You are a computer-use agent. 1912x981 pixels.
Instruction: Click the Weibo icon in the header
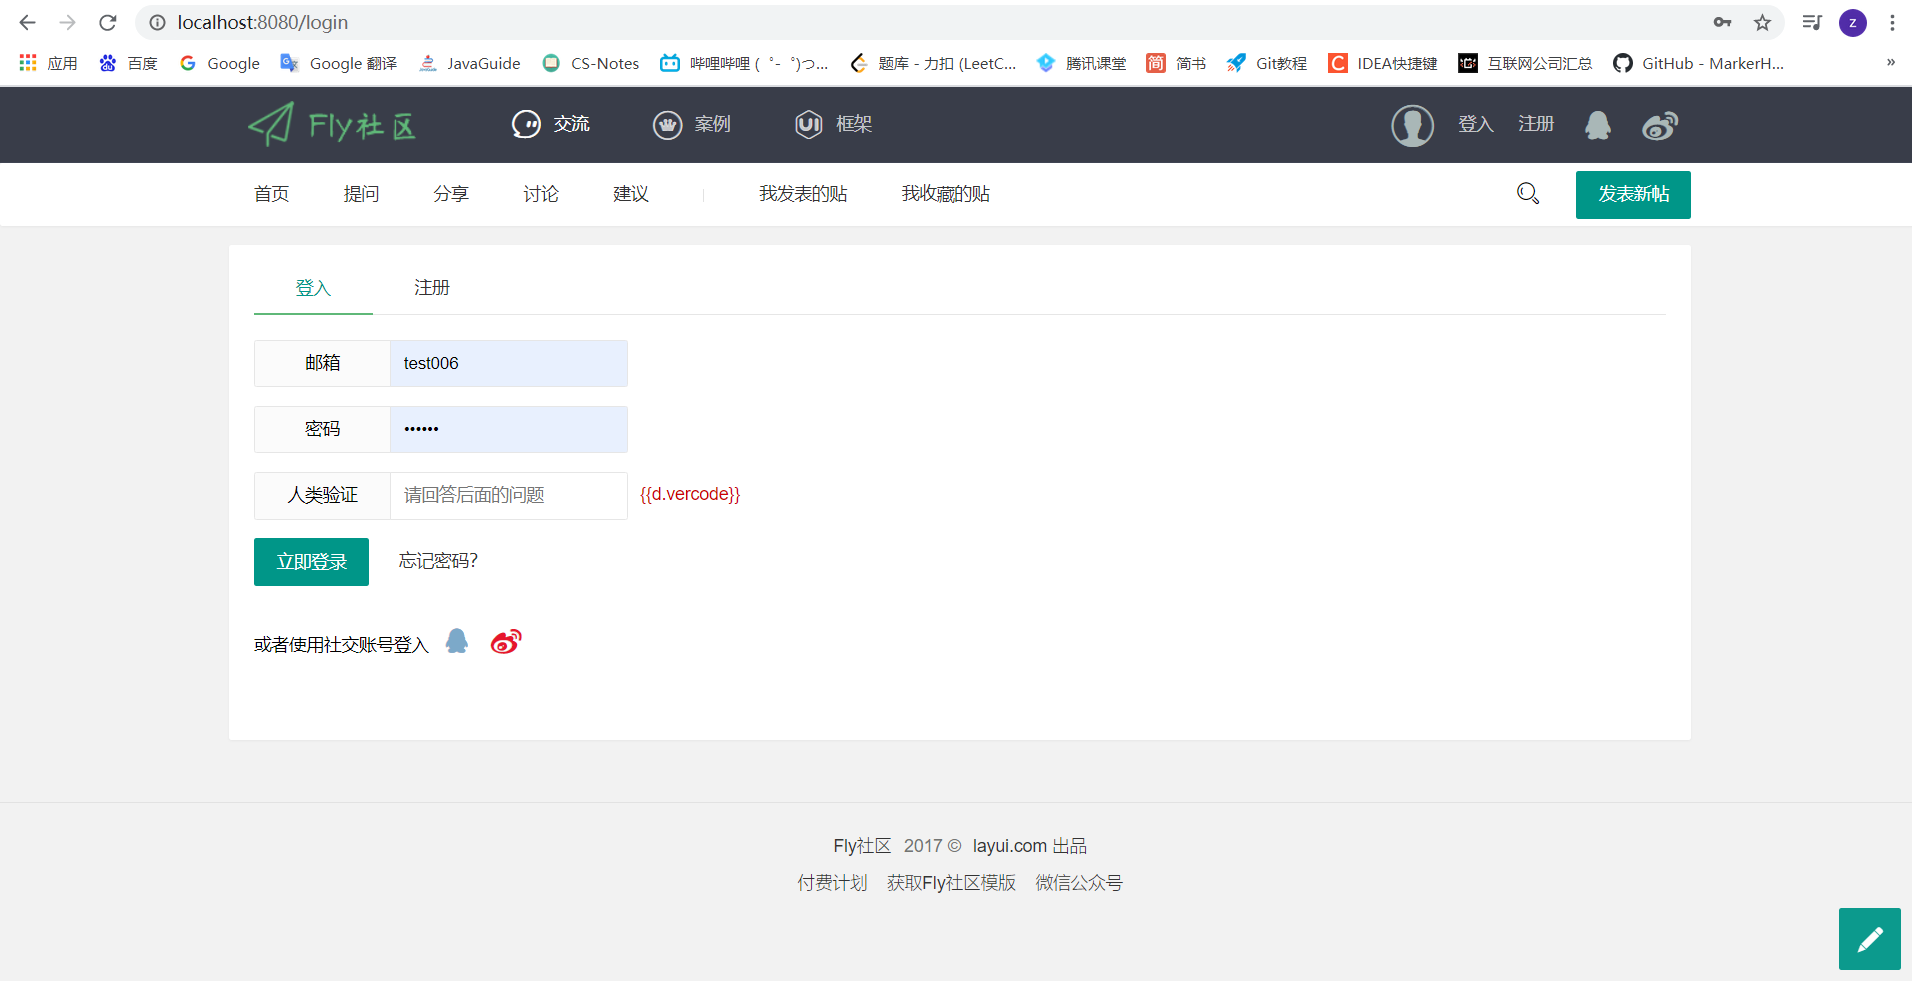click(1660, 125)
